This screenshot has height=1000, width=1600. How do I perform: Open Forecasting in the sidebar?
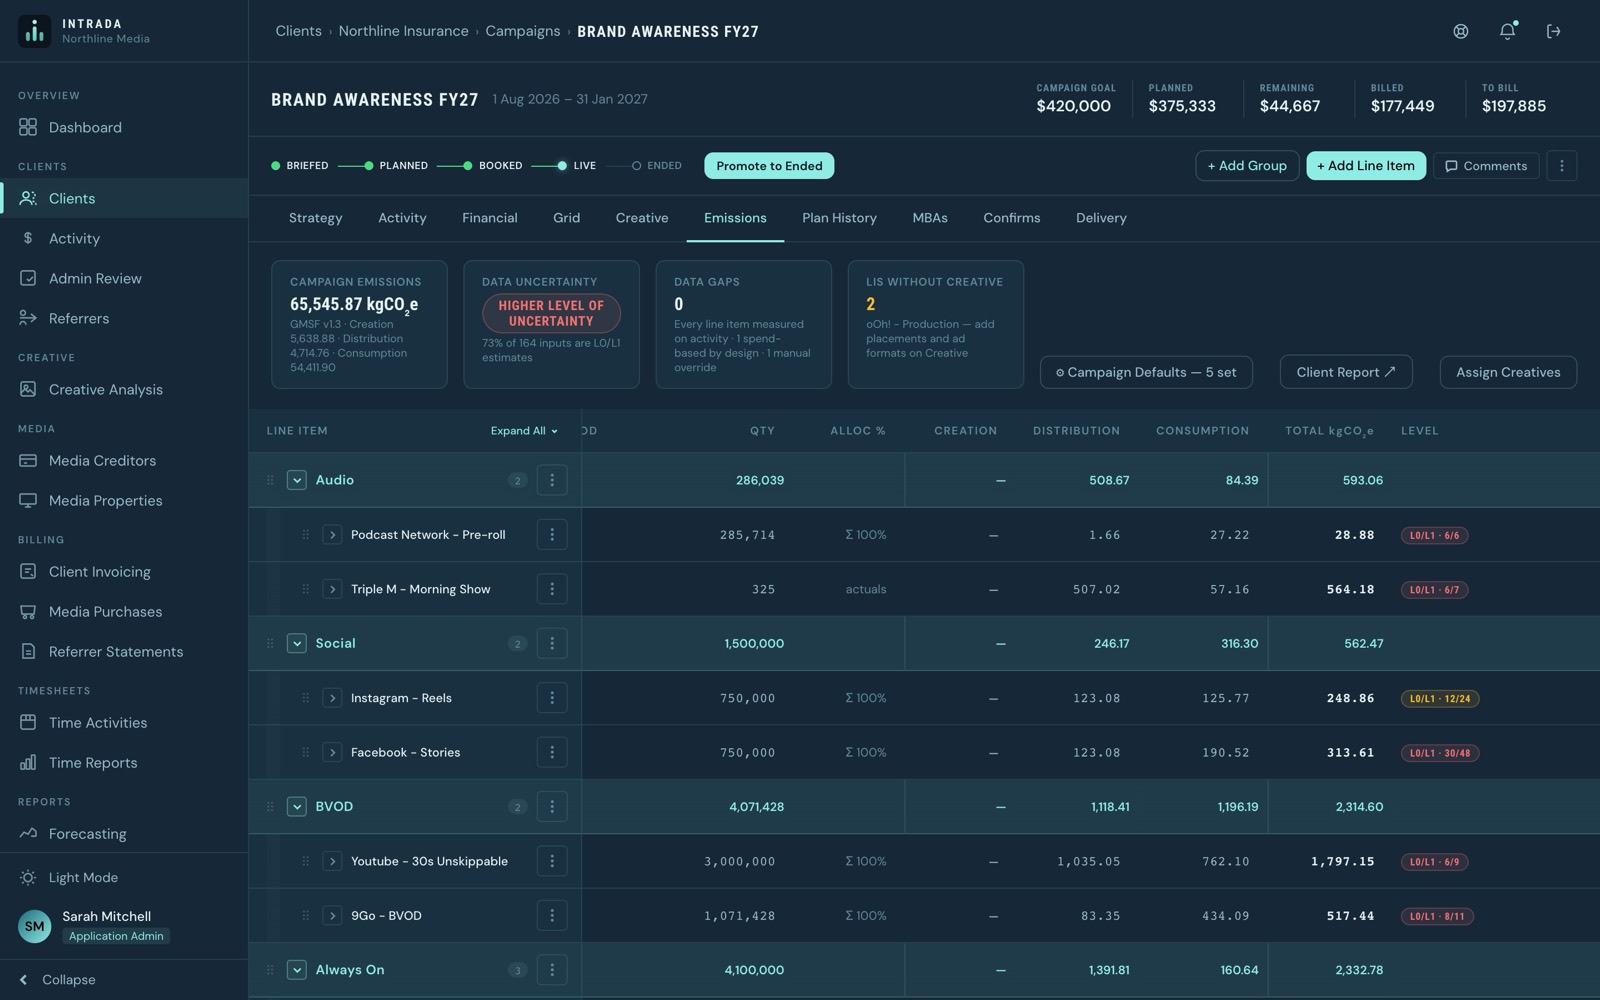click(x=124, y=833)
